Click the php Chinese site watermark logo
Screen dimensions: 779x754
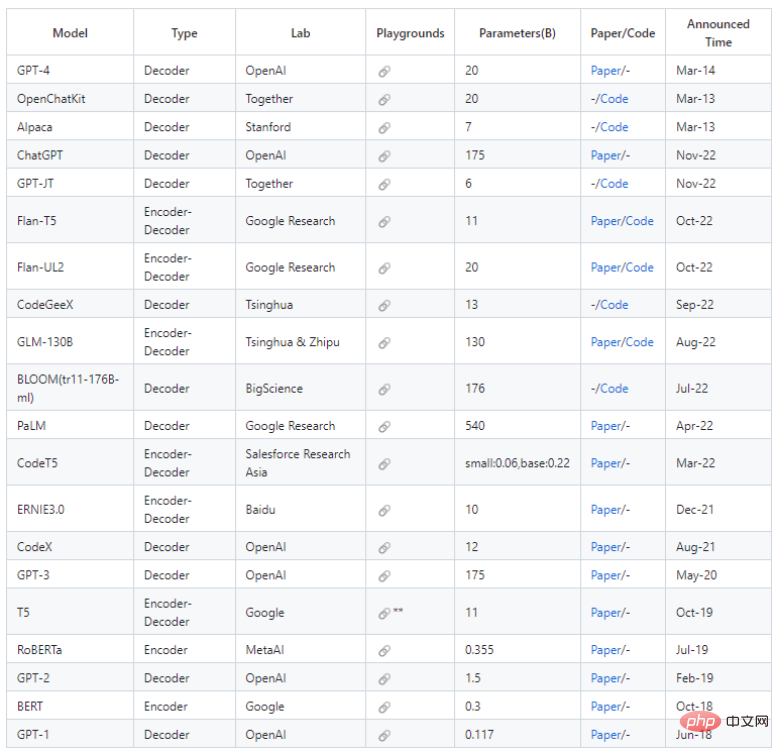pyautogui.click(x=723, y=721)
